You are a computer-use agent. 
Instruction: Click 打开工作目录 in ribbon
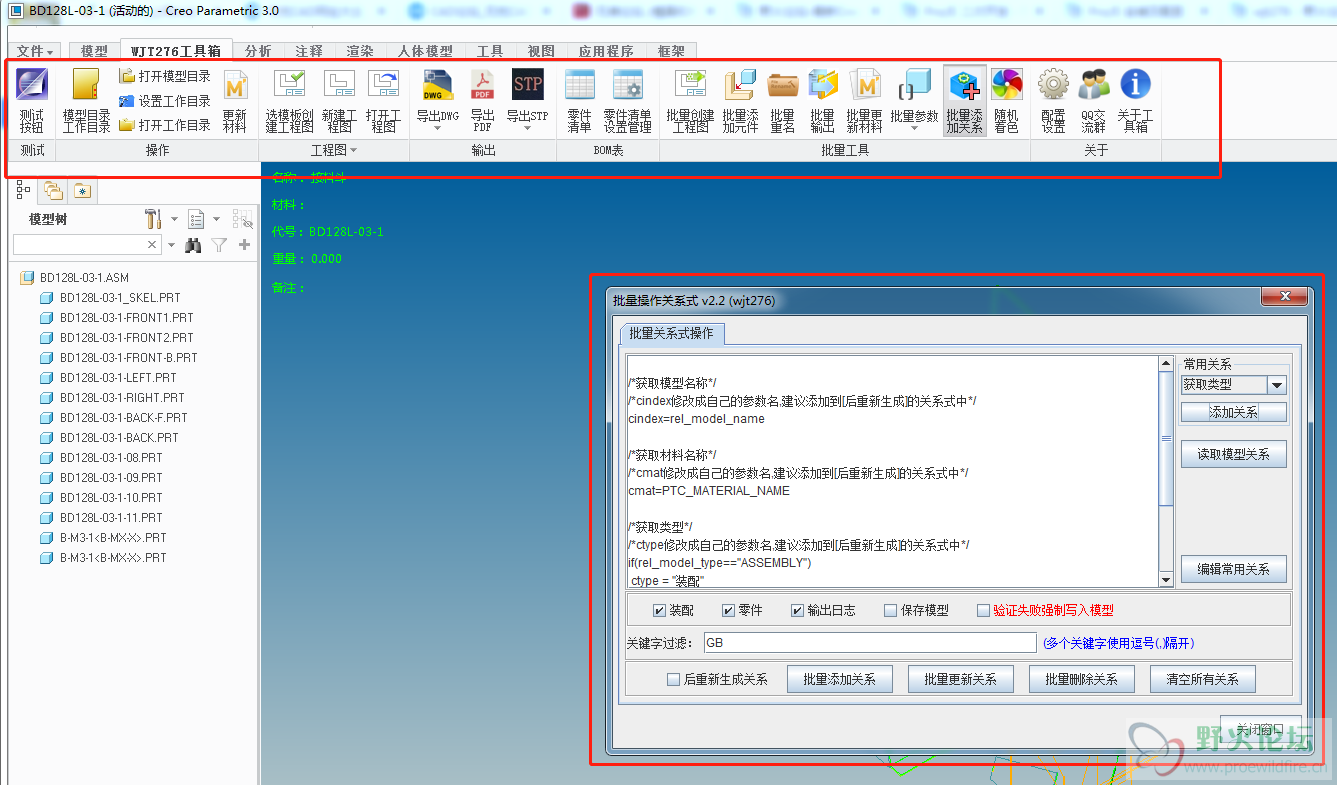pyautogui.click(x=165, y=125)
